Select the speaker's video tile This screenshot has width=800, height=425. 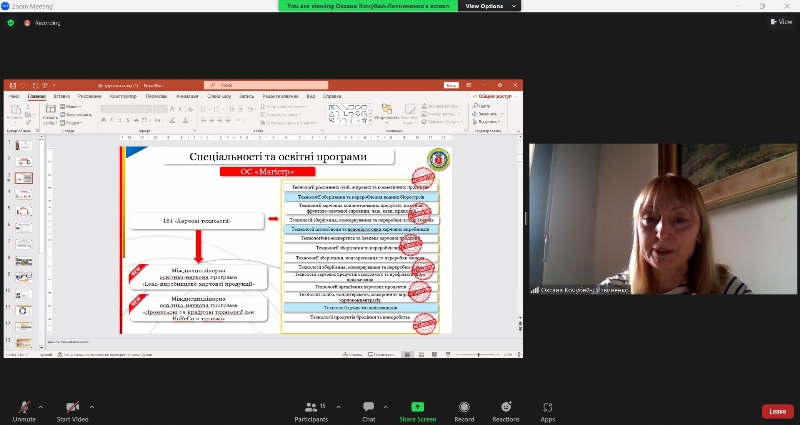[662, 219]
